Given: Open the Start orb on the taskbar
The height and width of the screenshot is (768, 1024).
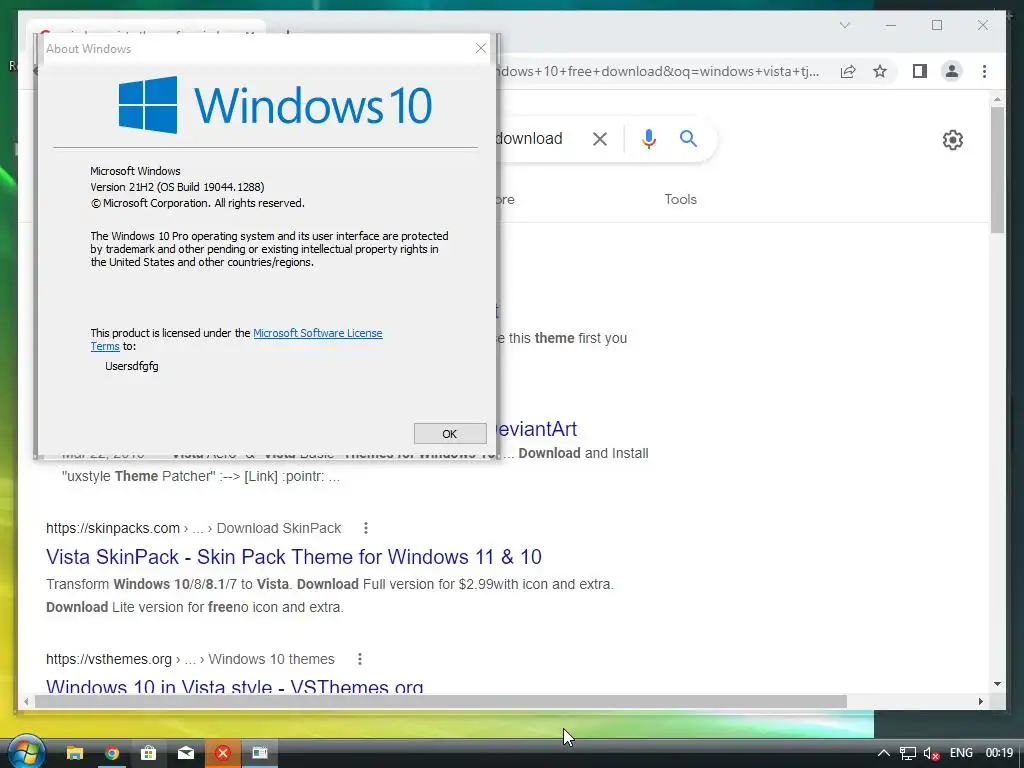Looking at the screenshot, I should pos(25,753).
